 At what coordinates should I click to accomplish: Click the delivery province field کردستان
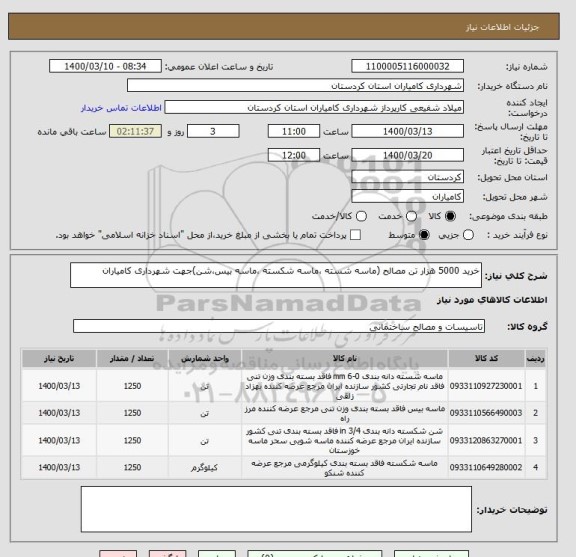coord(407,177)
